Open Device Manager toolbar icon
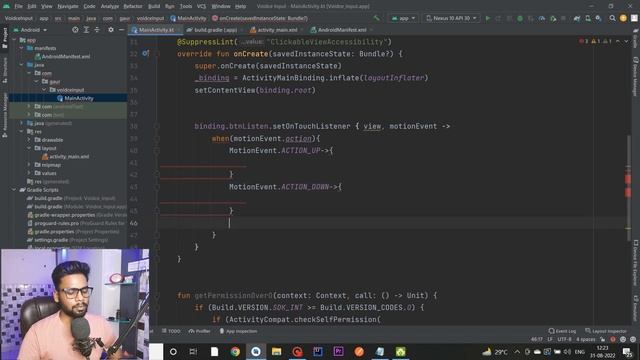Image resolution: width=640 pixels, height=360 pixels. [588, 18]
